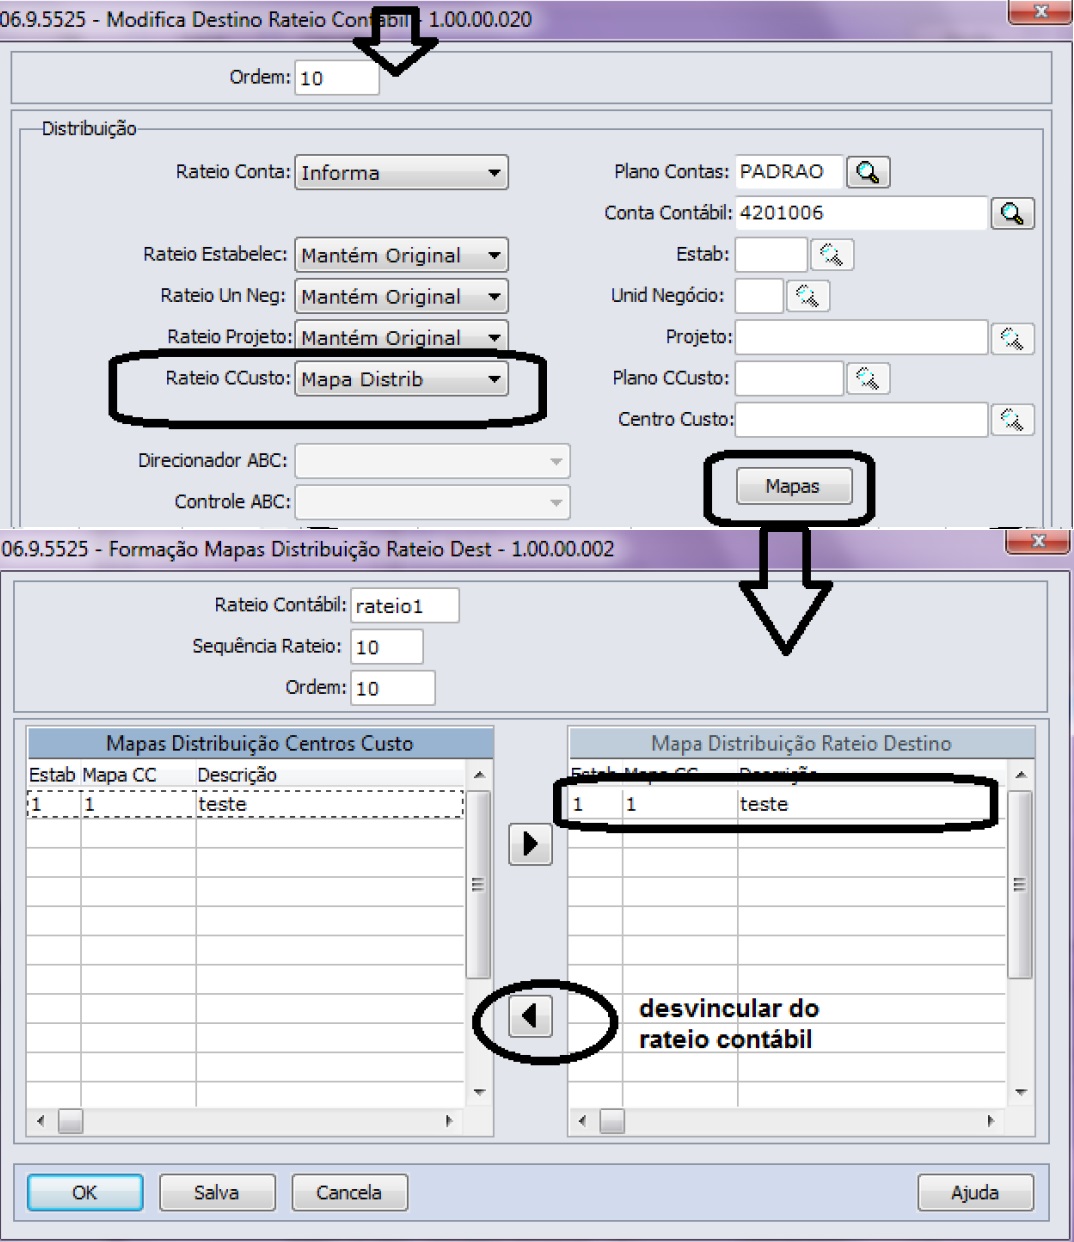Viewport: 1074px width, 1242px height.
Task: Click the Mapas button
Action: (794, 487)
